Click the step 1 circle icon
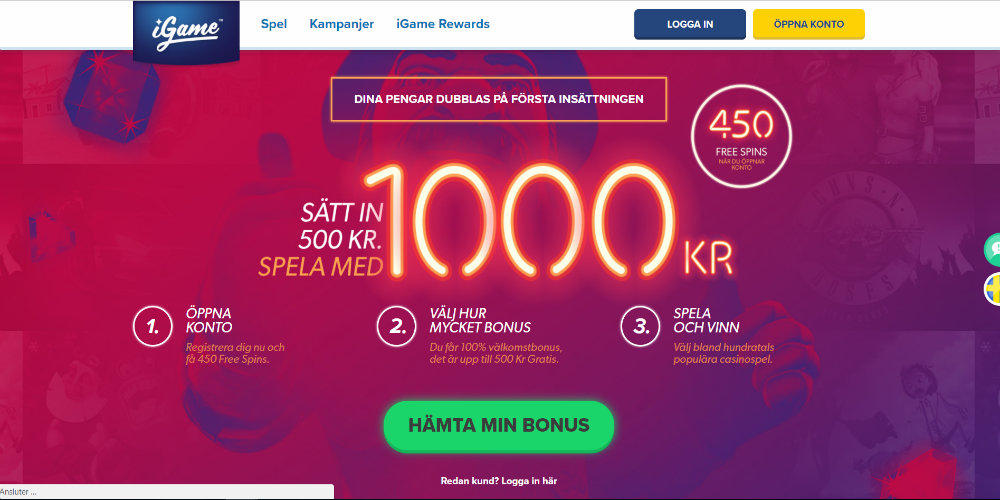 [x=153, y=326]
